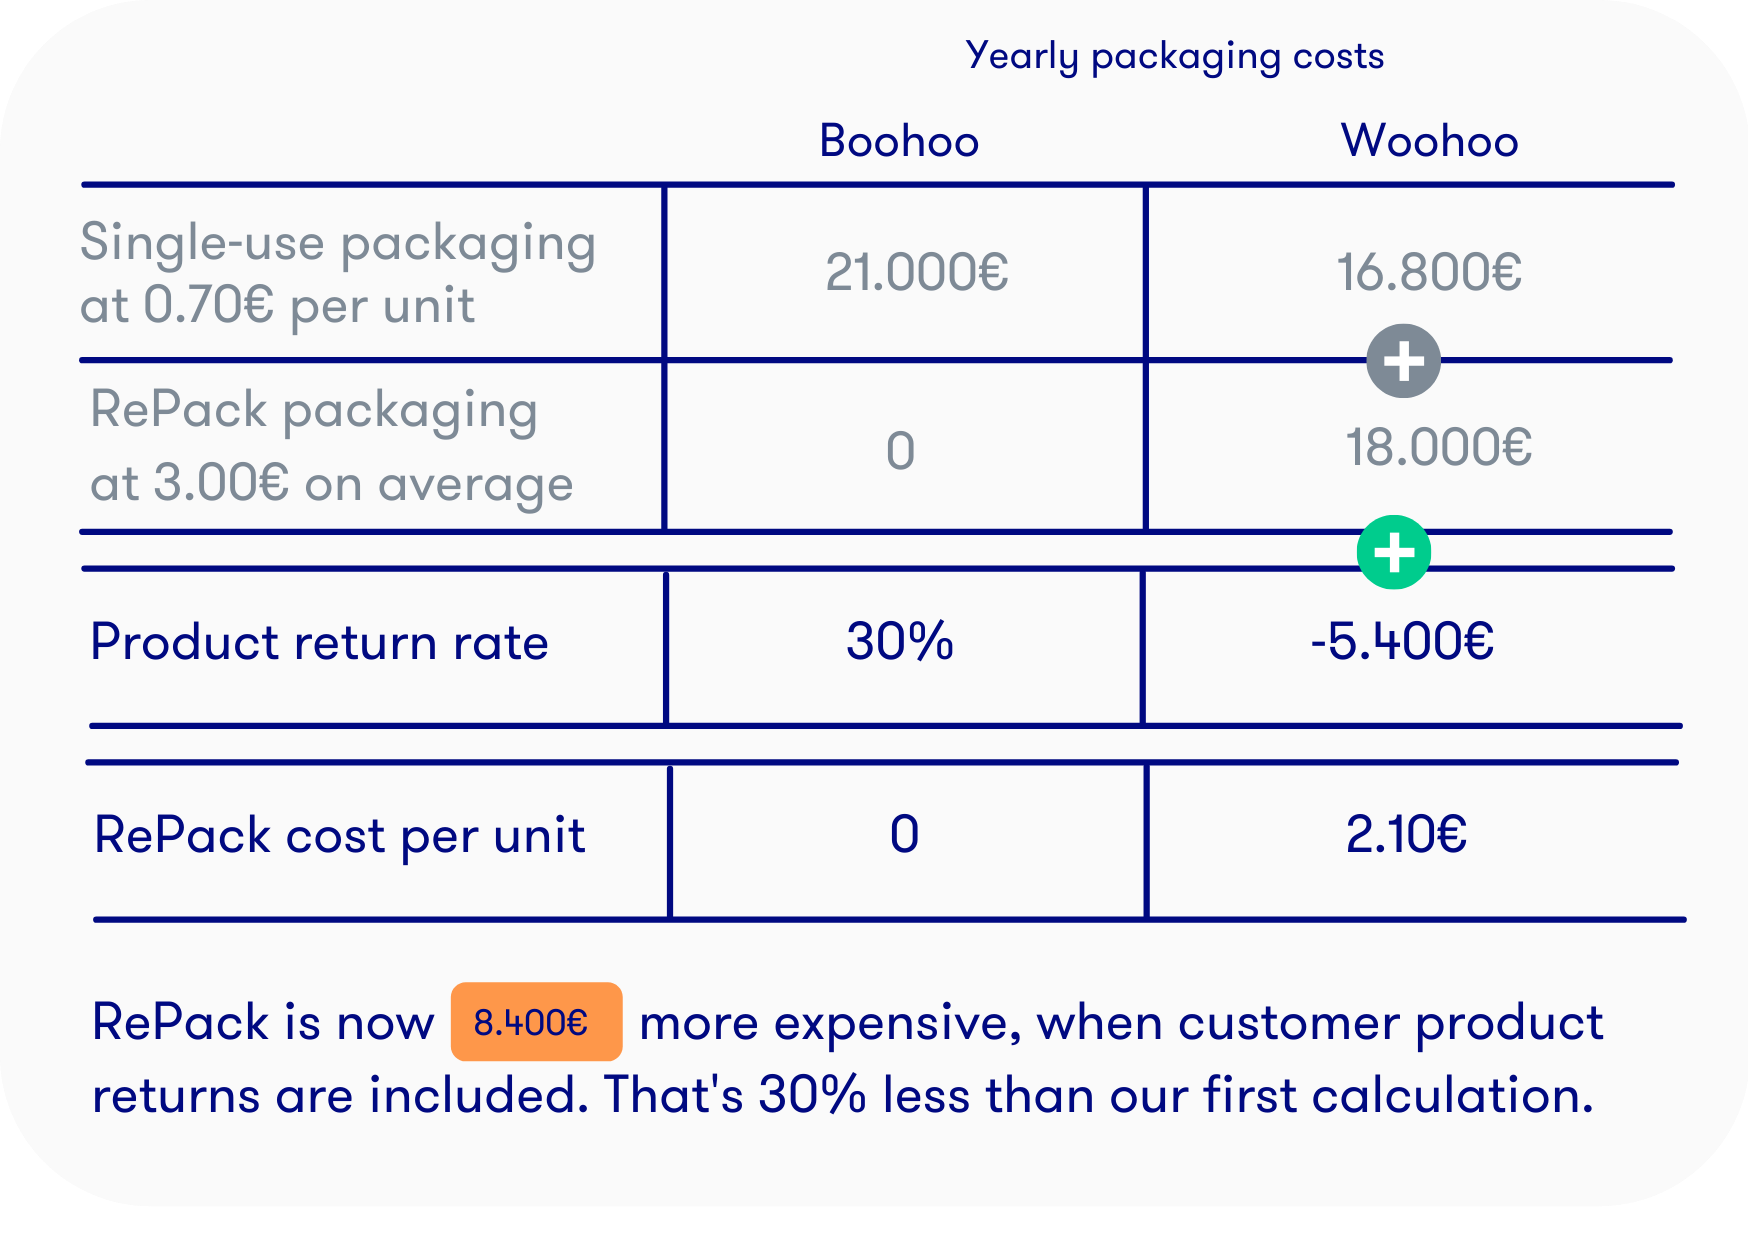Click the green plus circle icon
Screen dimensions: 1748x1240
tap(1393, 552)
